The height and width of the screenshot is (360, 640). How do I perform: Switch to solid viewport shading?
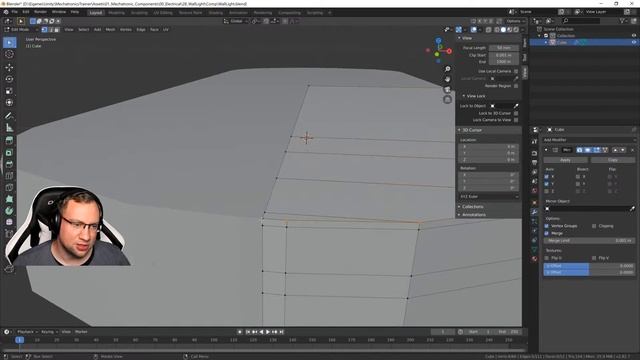tap(503, 30)
